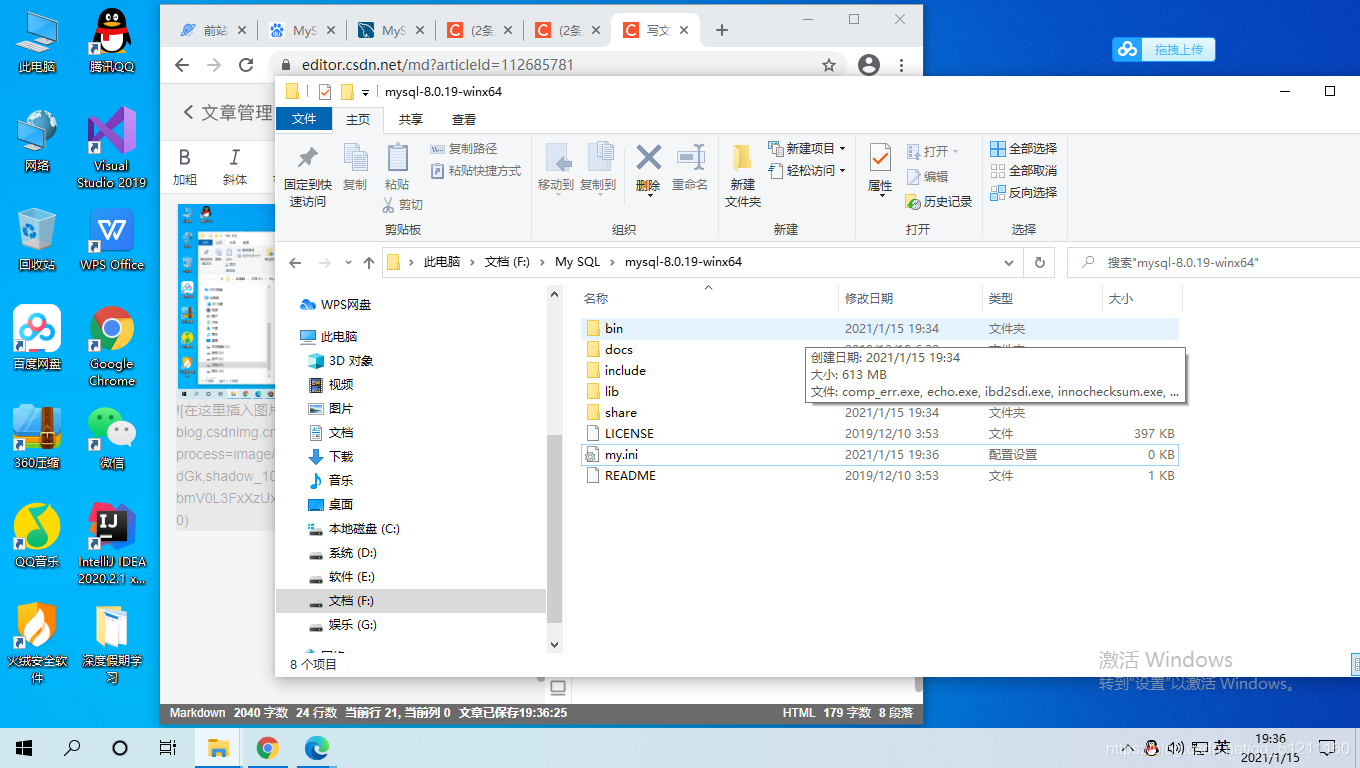Image resolution: width=1360 pixels, height=768 pixels.
Task: Click Task View taskbar icon
Action: point(168,747)
